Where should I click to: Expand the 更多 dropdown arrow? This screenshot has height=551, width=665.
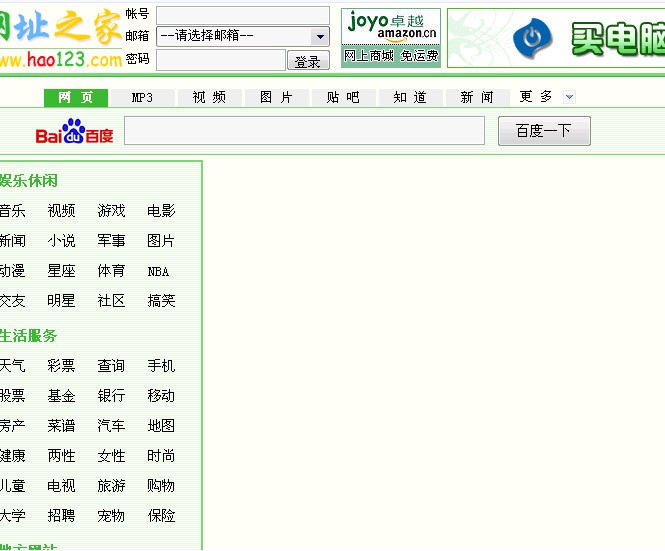point(569,97)
